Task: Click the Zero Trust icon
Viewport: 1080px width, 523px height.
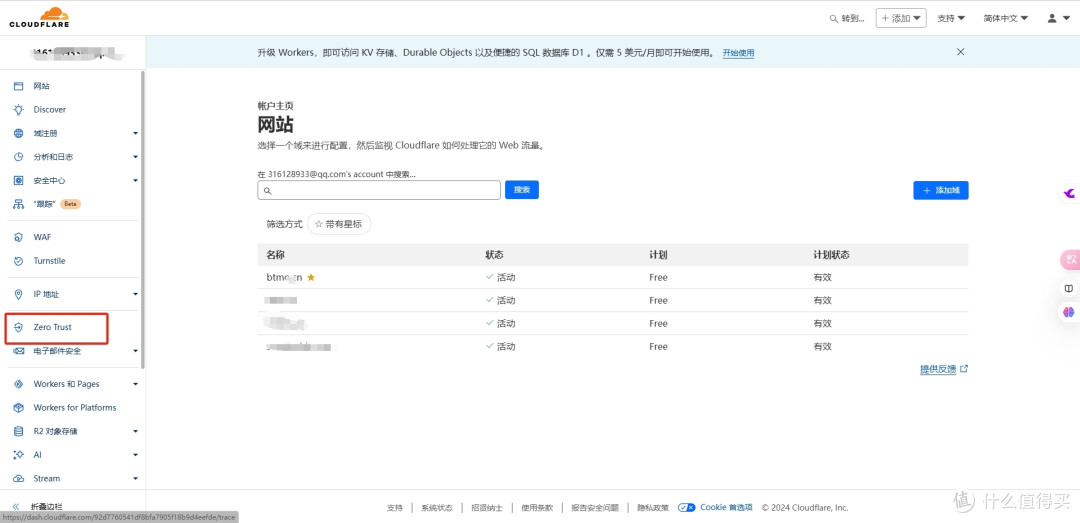Action: (x=19, y=327)
